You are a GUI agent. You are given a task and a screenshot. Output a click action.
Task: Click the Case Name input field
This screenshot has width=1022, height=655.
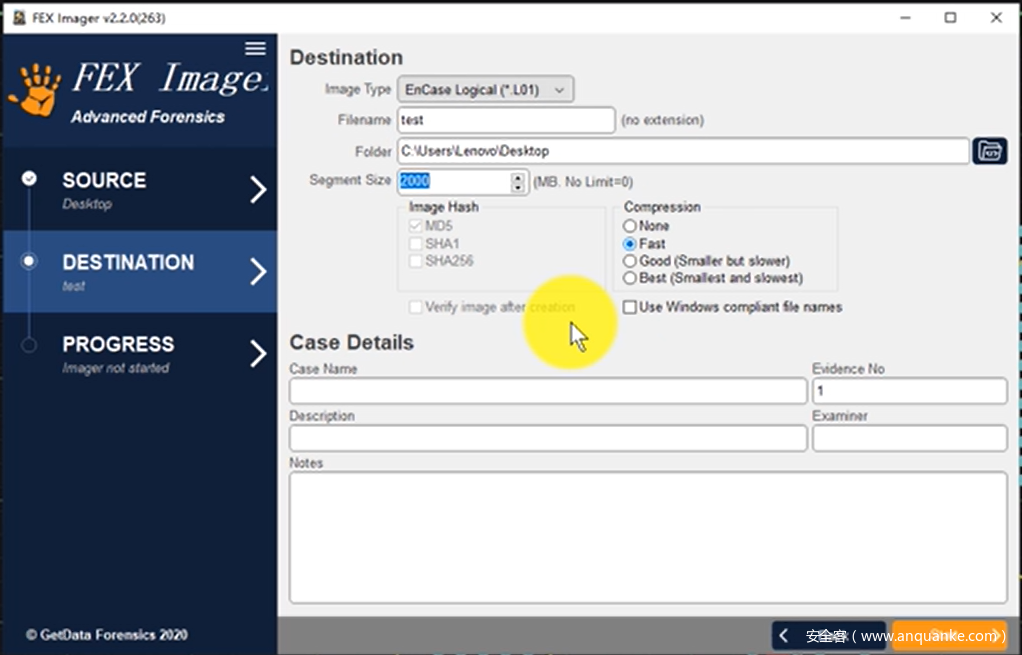pos(548,391)
